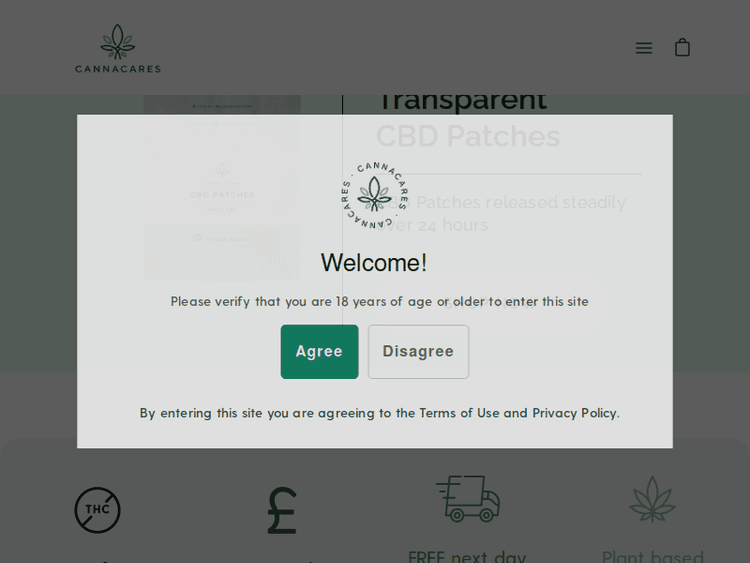Click the 18 years of age verification text
This screenshot has height=563, width=750.
click(x=380, y=302)
